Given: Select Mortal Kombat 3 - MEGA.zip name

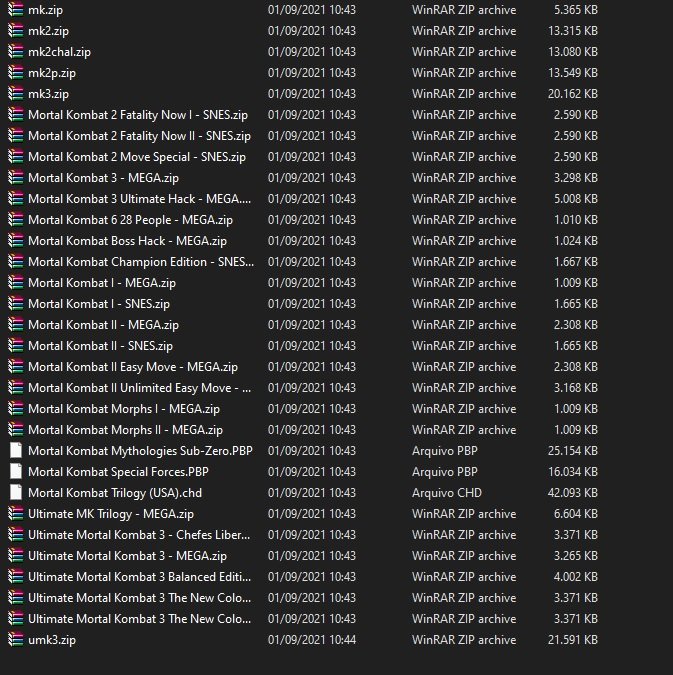Looking at the screenshot, I should click(x=103, y=178).
